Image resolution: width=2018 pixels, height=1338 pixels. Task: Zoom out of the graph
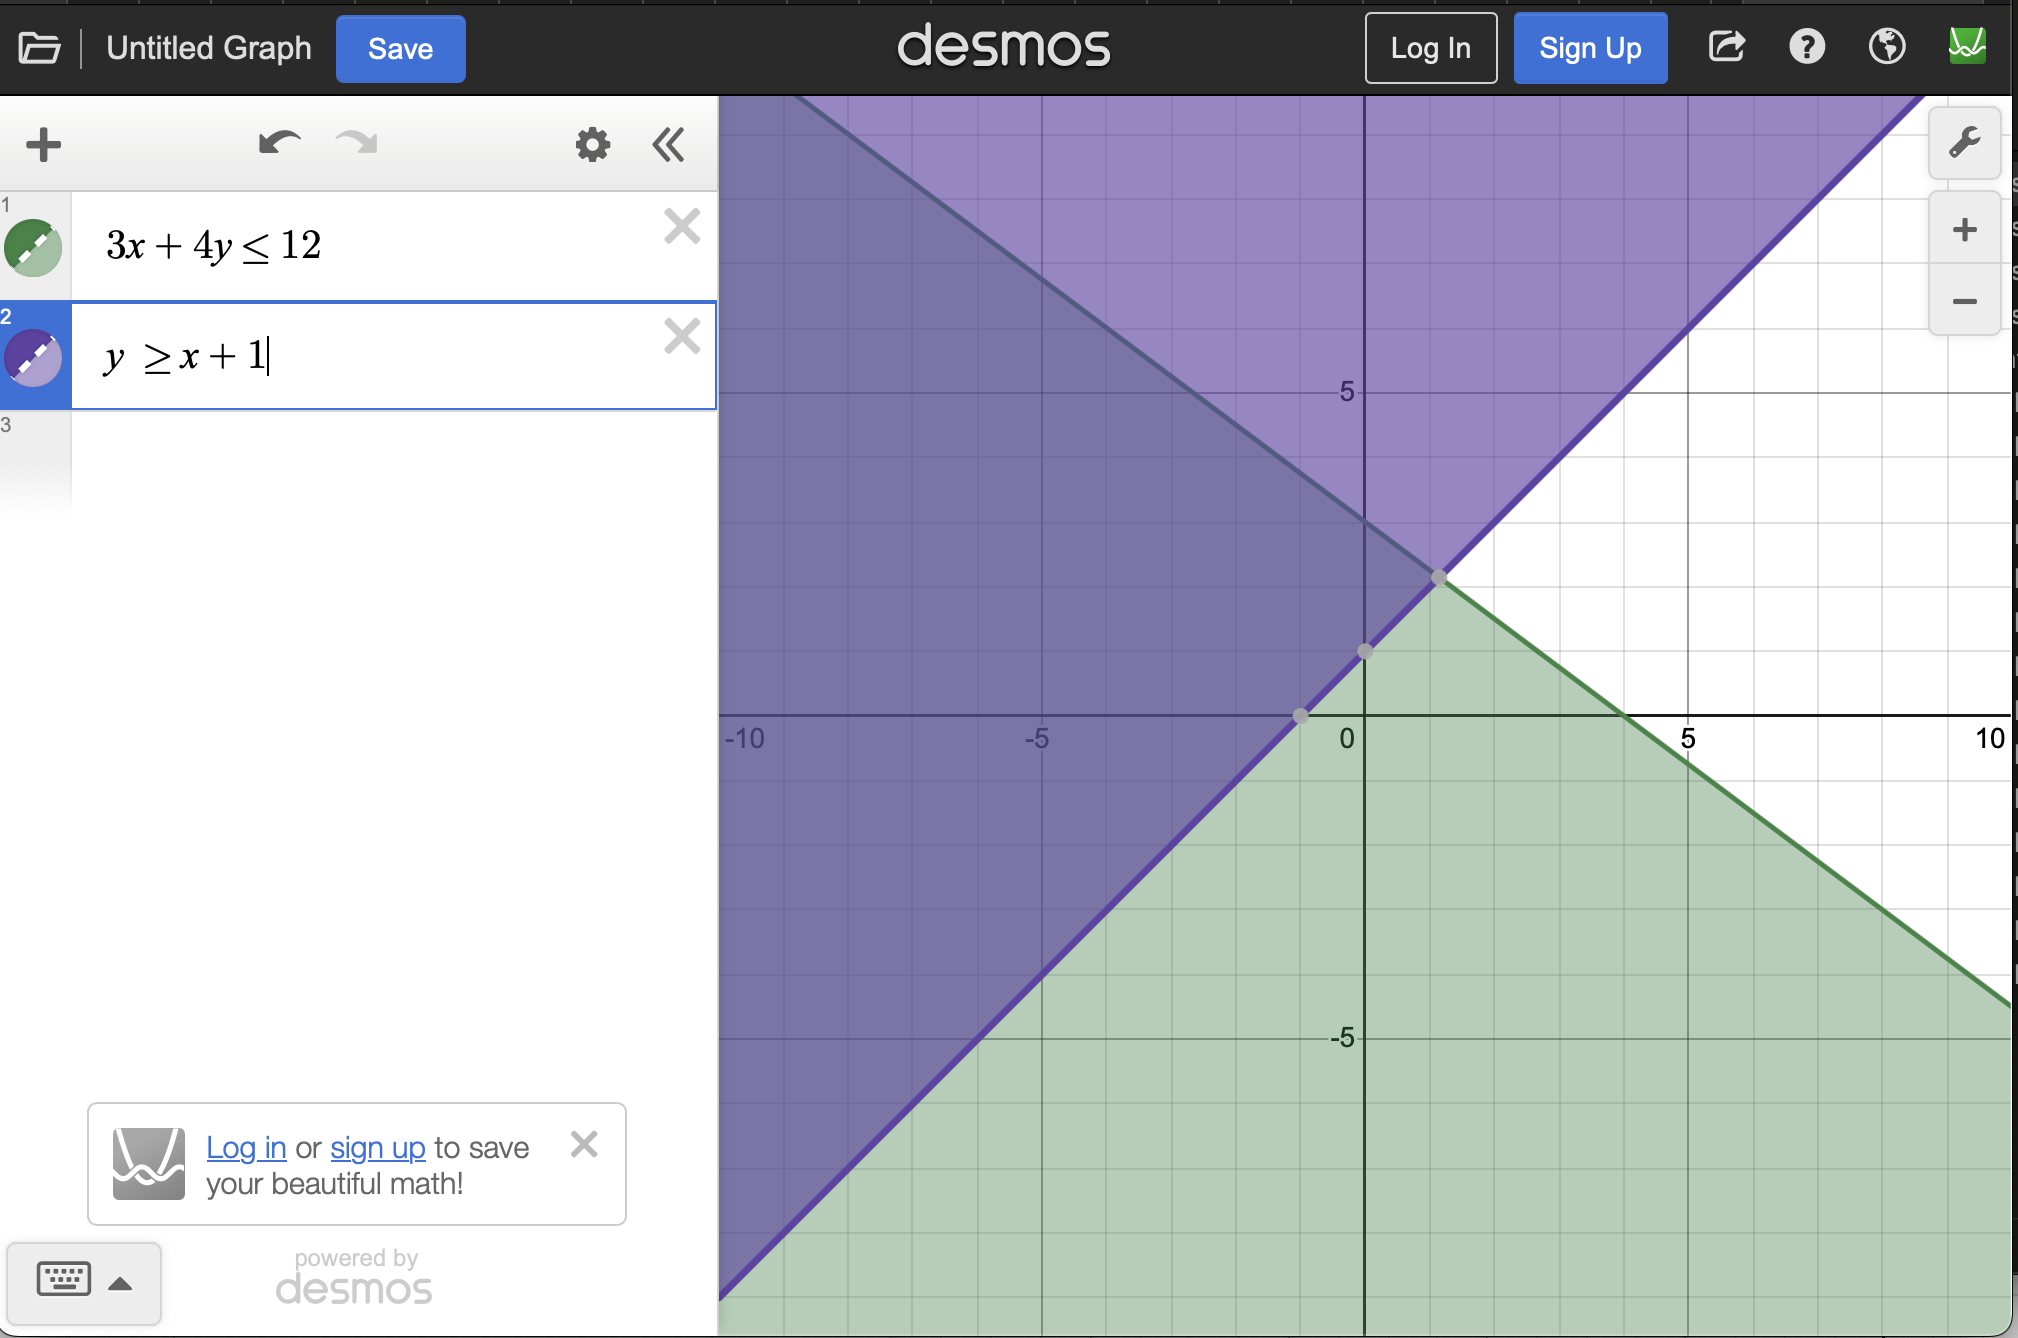click(x=1964, y=301)
